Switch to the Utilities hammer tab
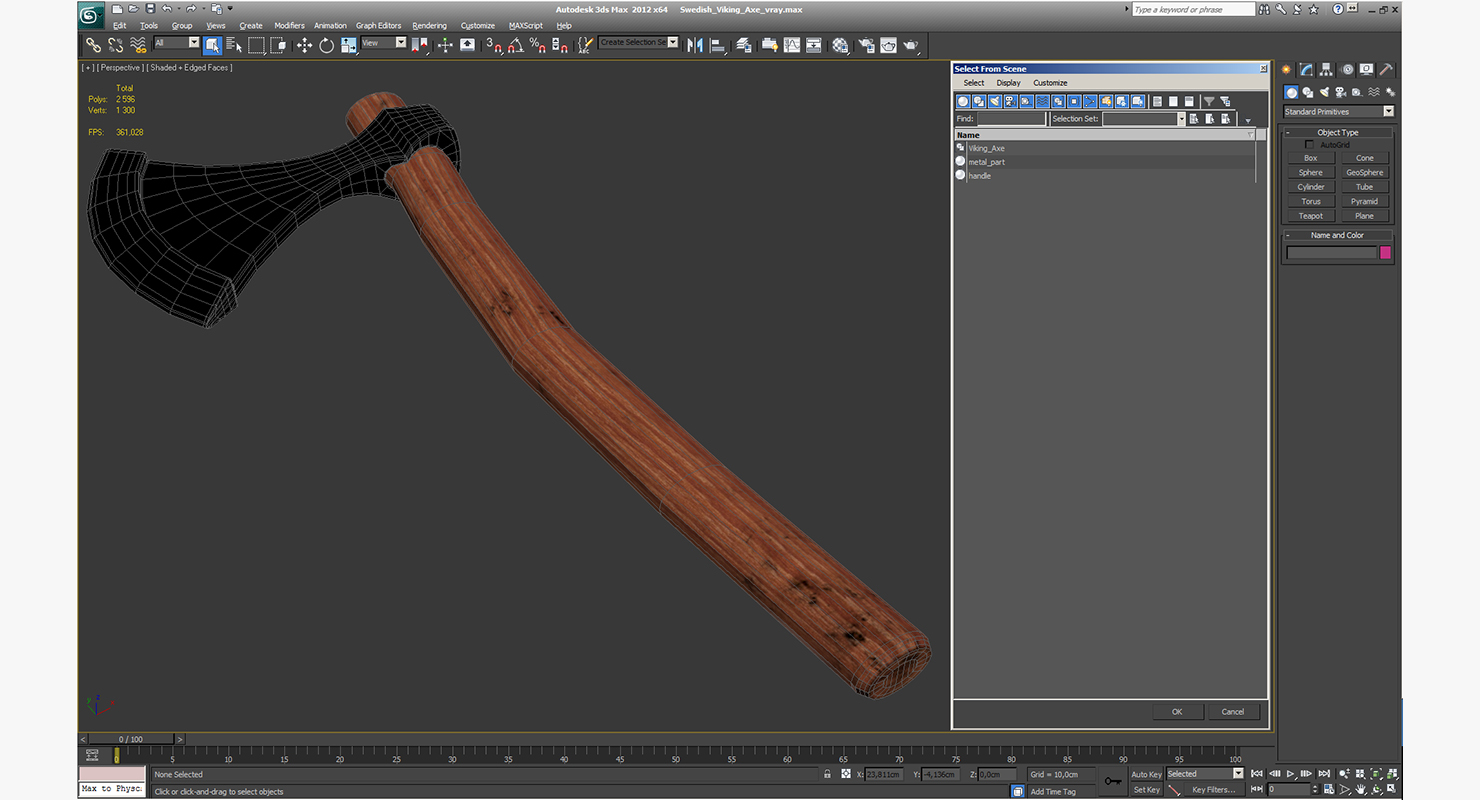The width and height of the screenshot is (1480, 800). tap(1386, 69)
